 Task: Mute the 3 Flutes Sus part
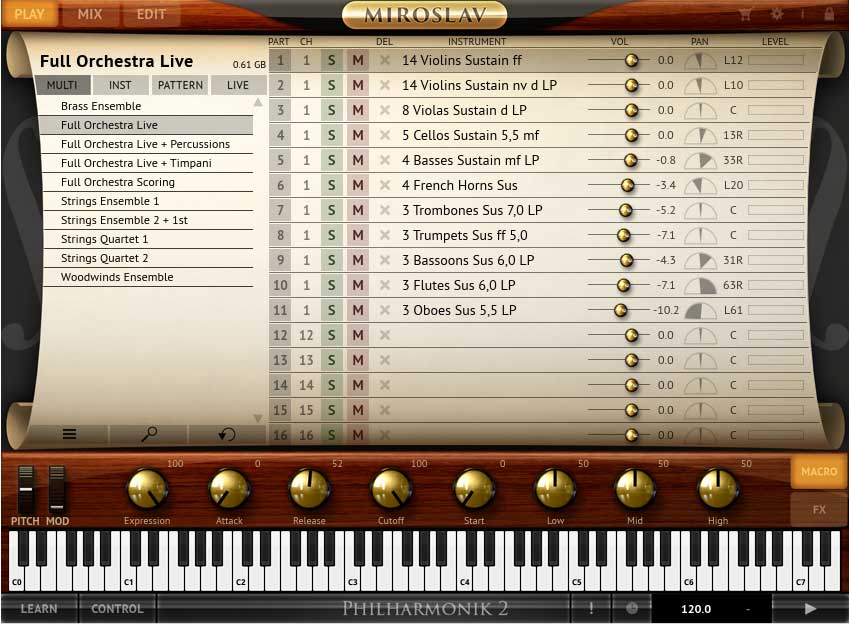tap(357, 285)
